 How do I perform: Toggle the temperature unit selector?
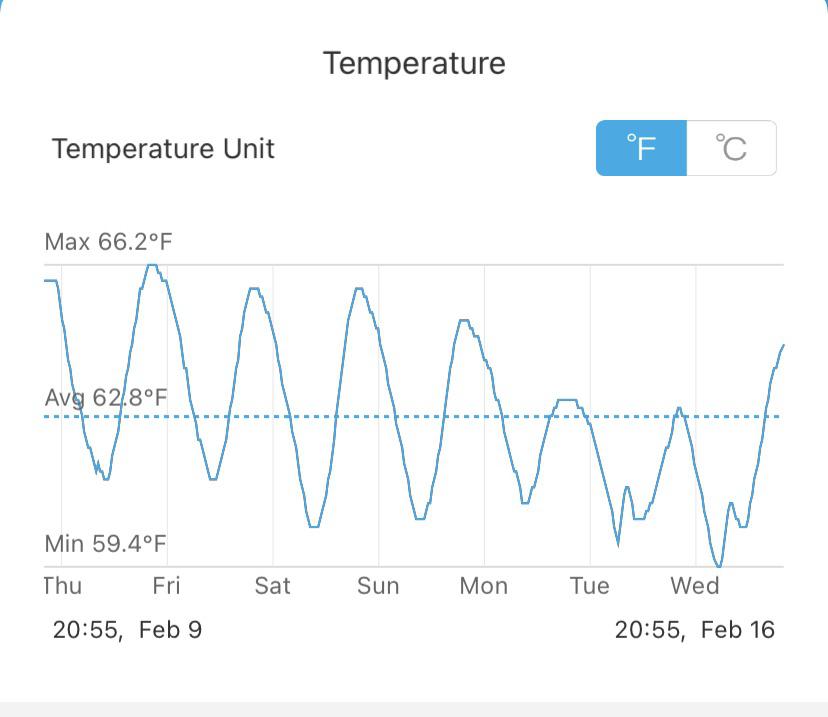point(687,147)
